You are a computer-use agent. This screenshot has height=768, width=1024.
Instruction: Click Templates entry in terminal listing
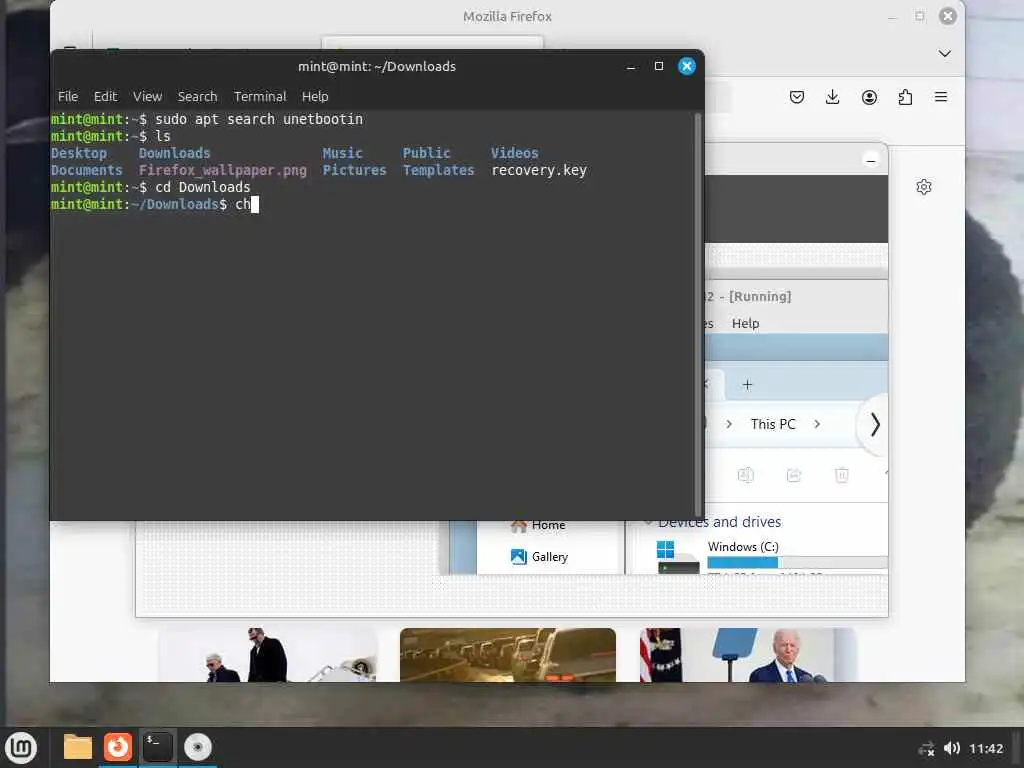(438, 170)
